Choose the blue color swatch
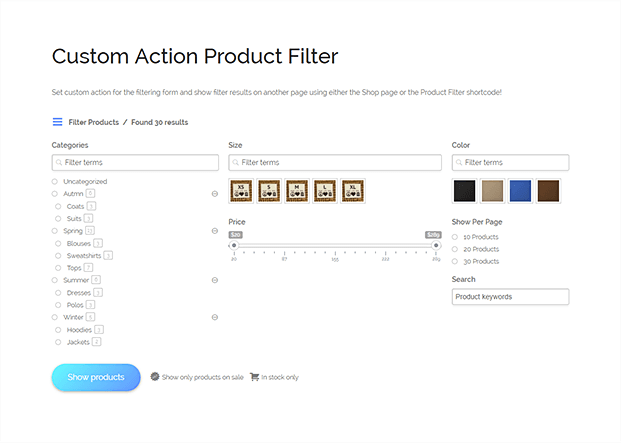Screen dimensions: 621x443 tap(520, 191)
